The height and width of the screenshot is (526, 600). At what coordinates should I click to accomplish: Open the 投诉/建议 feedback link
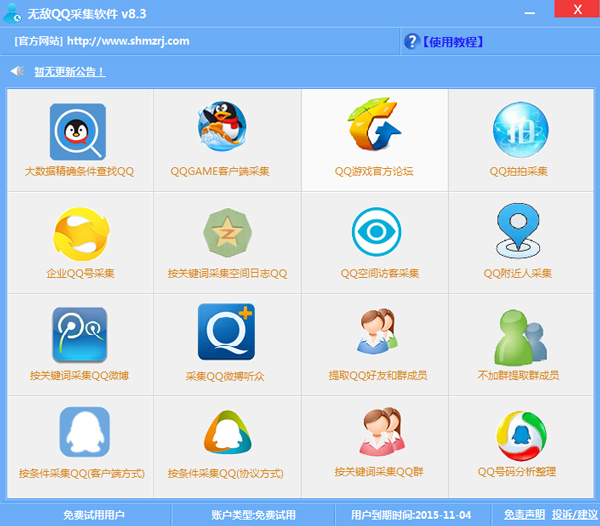(574, 515)
